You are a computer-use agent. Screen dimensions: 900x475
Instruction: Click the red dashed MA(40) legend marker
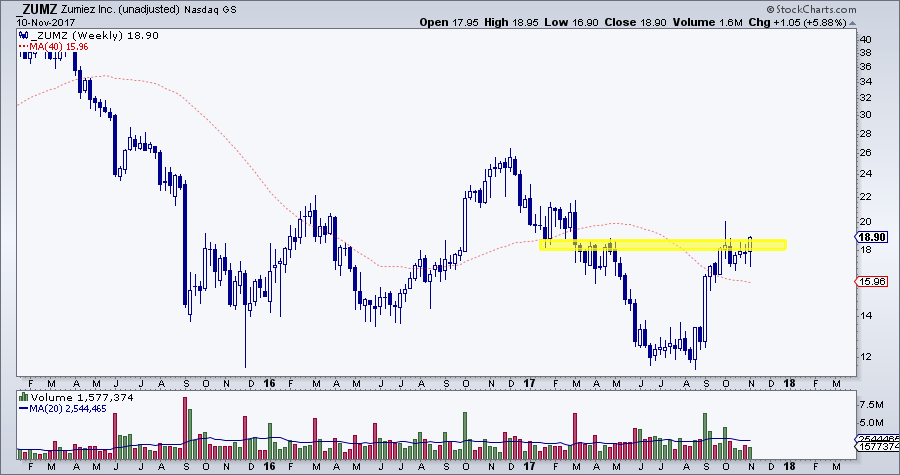pyautogui.click(x=22, y=46)
